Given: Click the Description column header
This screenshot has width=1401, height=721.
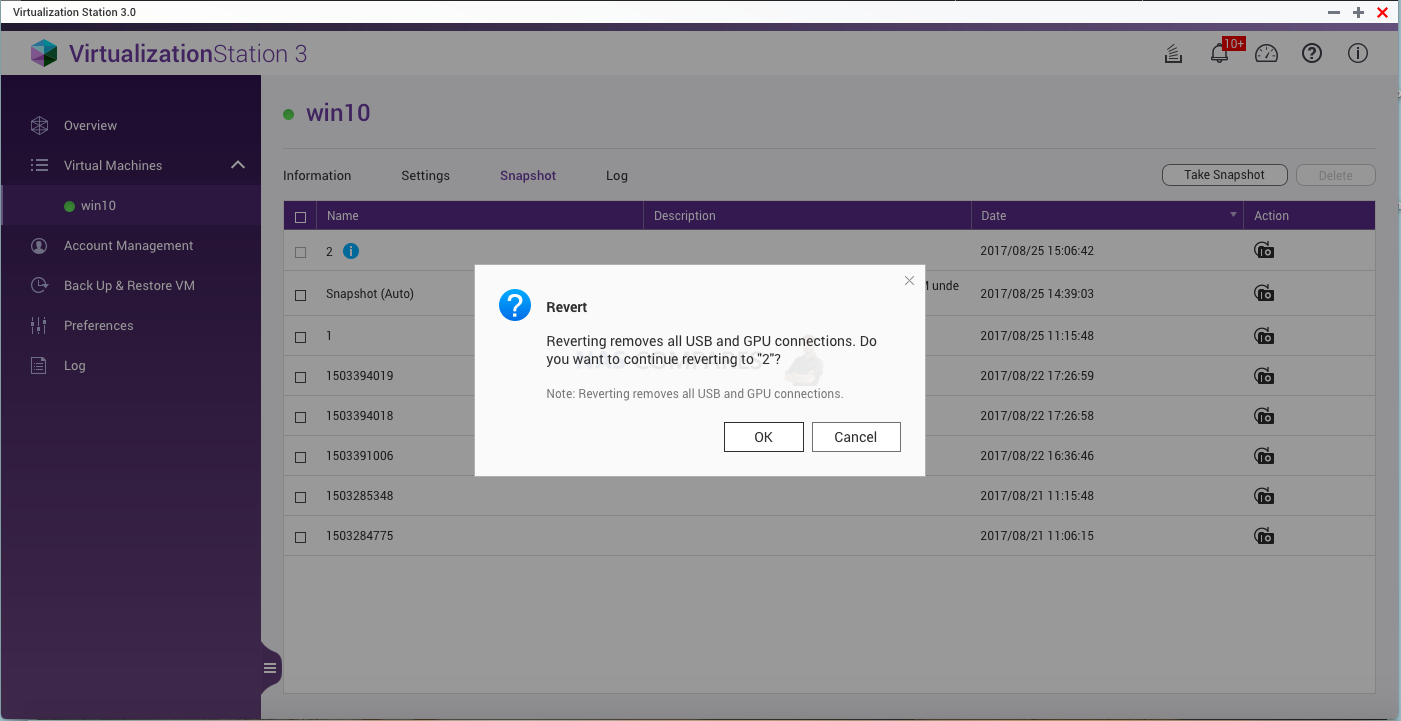Looking at the screenshot, I should tap(807, 216).
